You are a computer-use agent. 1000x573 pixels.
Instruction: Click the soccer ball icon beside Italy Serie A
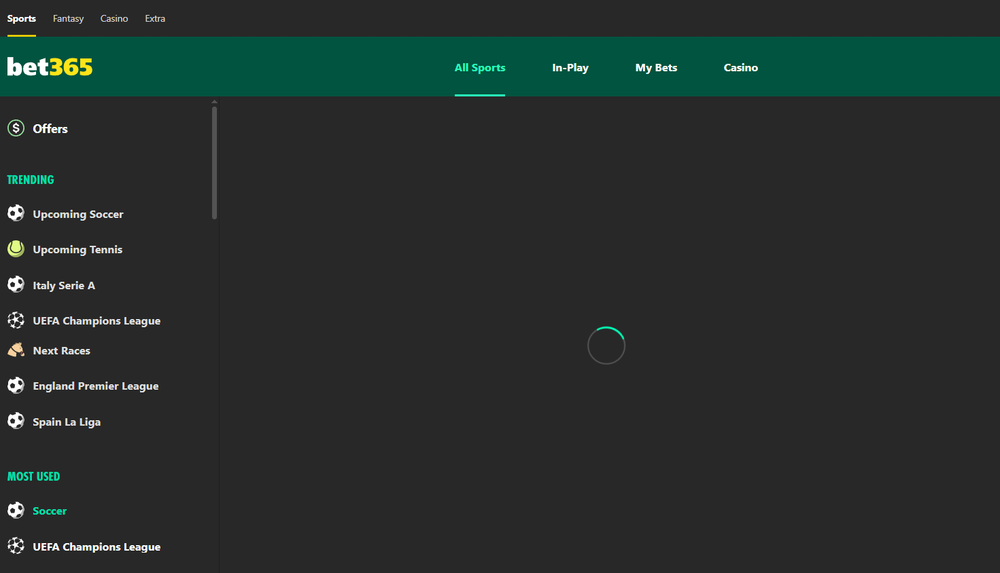click(16, 285)
